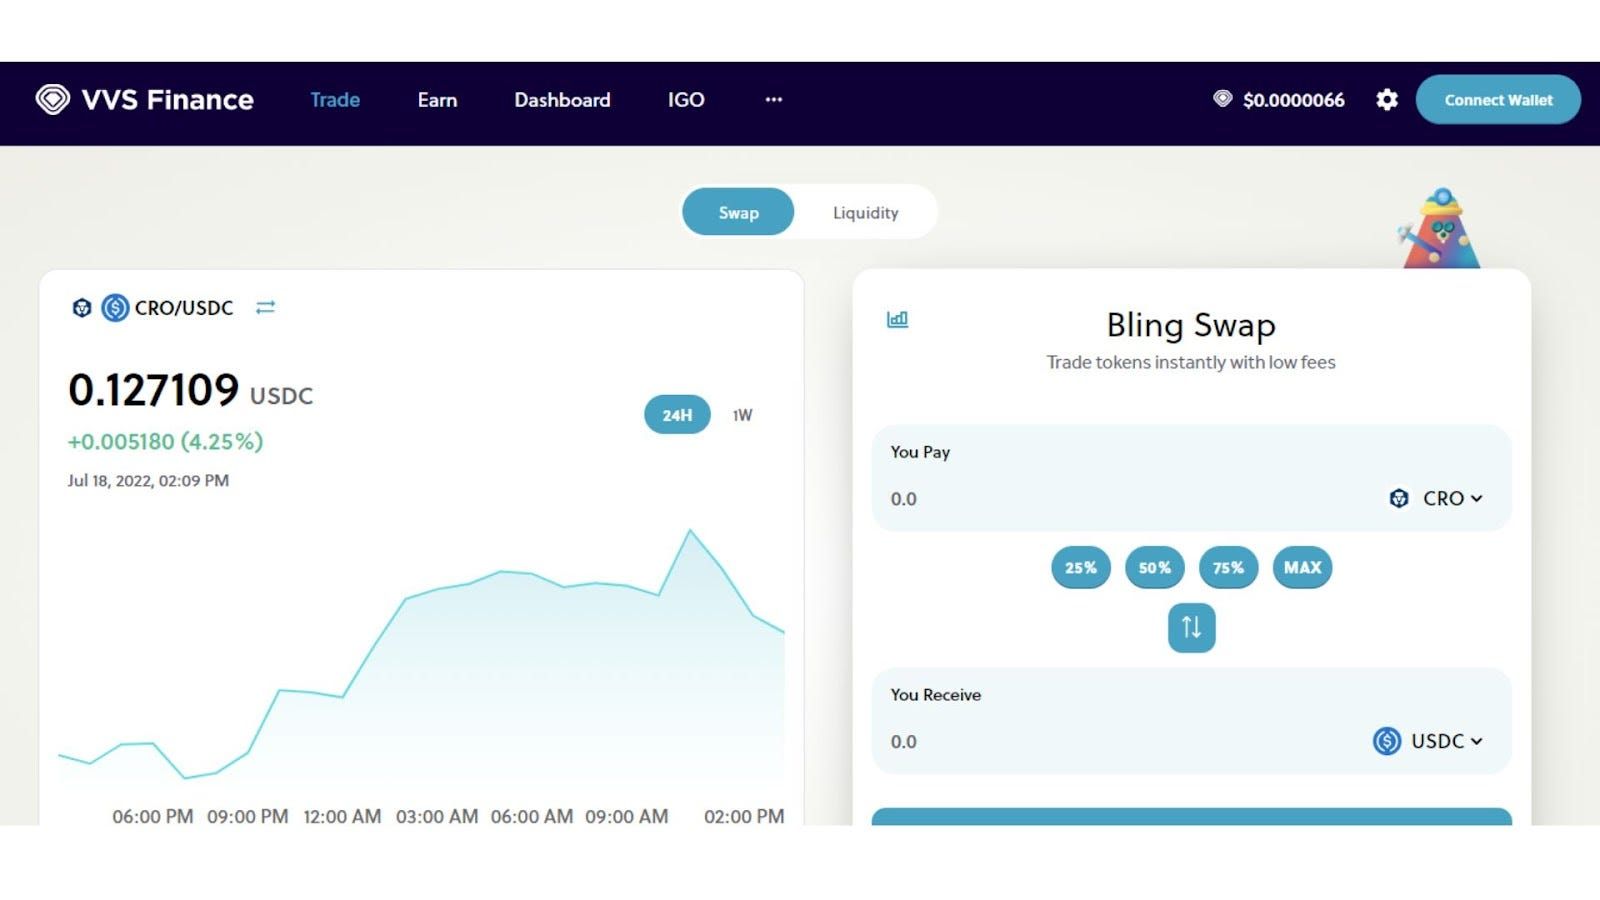Click the 06:00 PM axis label
The image size is (1600, 900).
153,816
